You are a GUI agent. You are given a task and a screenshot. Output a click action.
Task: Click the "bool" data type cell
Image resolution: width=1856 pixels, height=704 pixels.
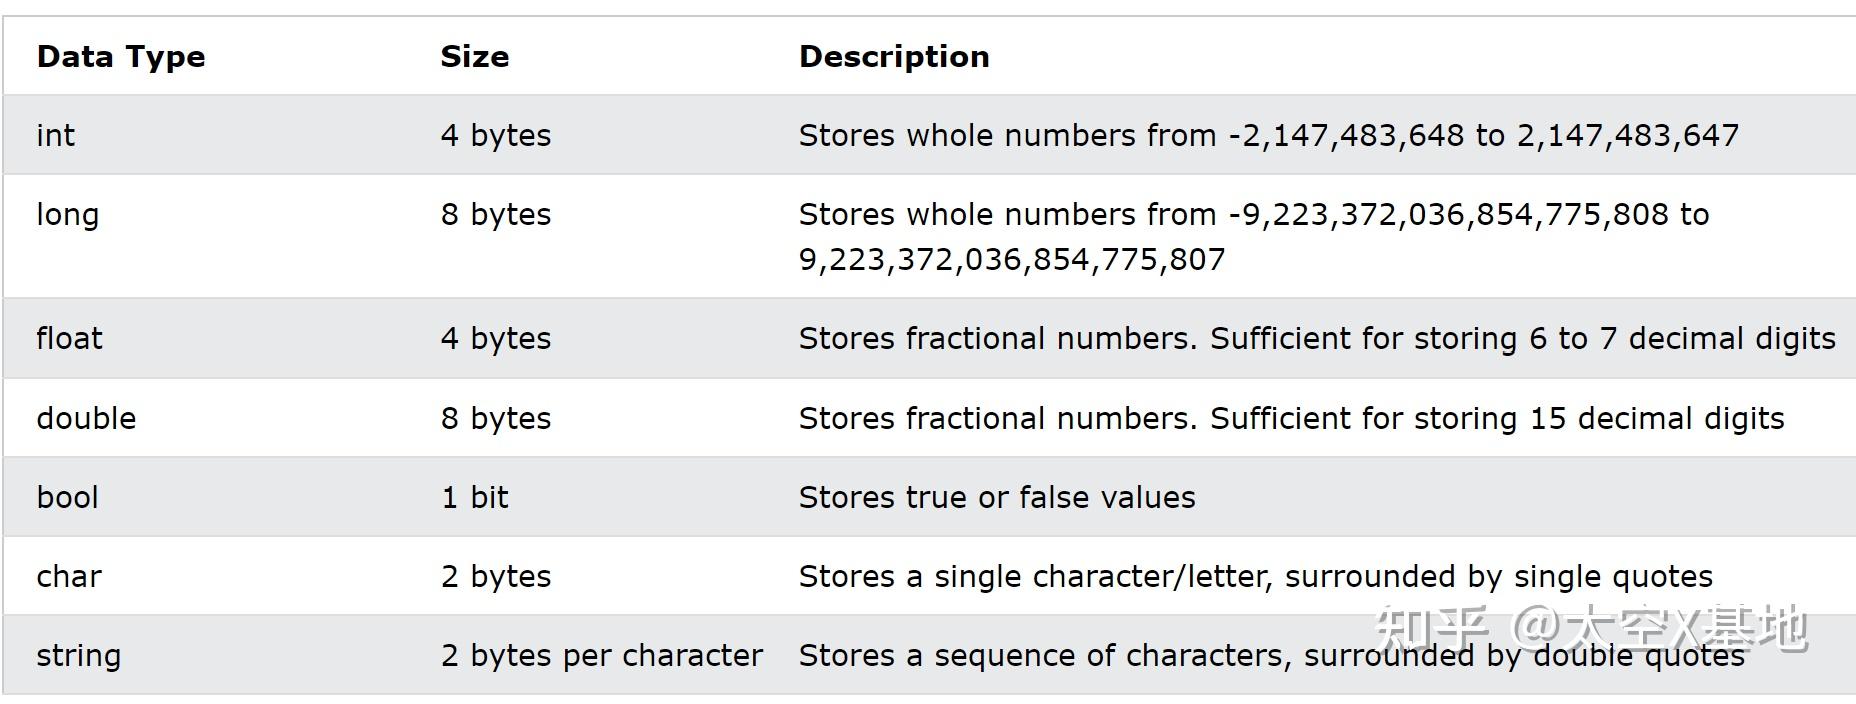click(x=68, y=498)
